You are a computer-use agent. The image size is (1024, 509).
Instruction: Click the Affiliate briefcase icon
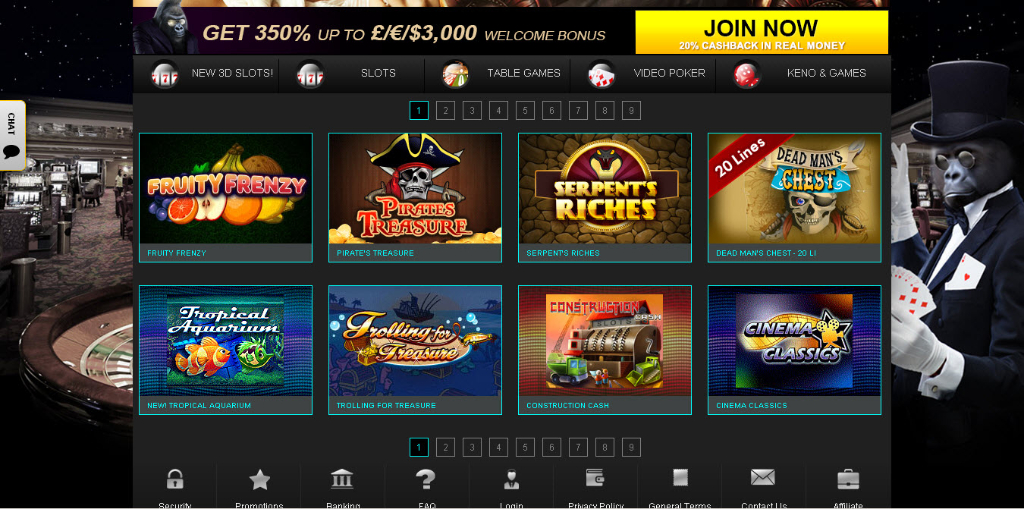848,479
